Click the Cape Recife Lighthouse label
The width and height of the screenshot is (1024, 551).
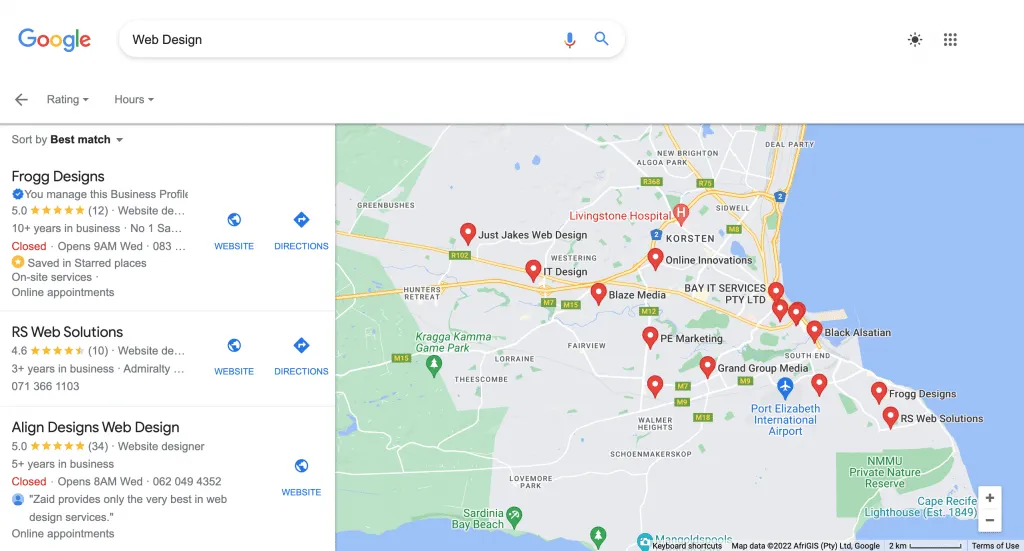pyautogui.click(x=921, y=507)
